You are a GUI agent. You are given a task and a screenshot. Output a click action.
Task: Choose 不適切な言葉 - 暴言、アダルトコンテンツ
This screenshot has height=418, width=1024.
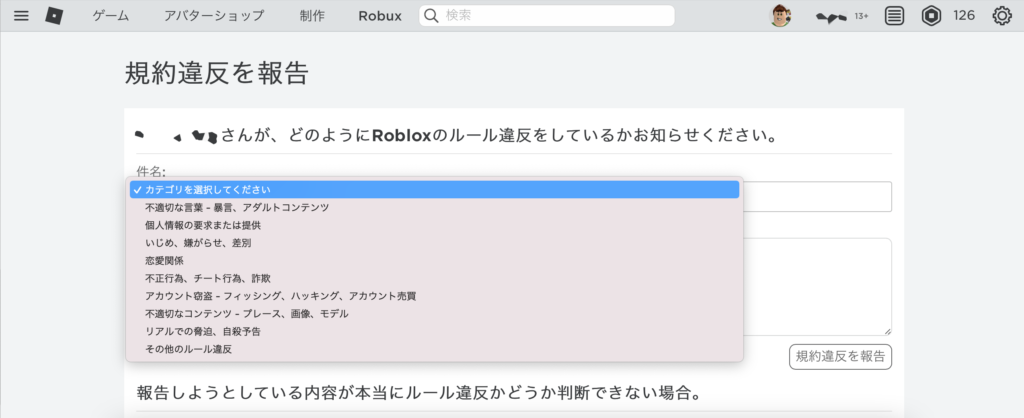pyautogui.click(x=434, y=207)
